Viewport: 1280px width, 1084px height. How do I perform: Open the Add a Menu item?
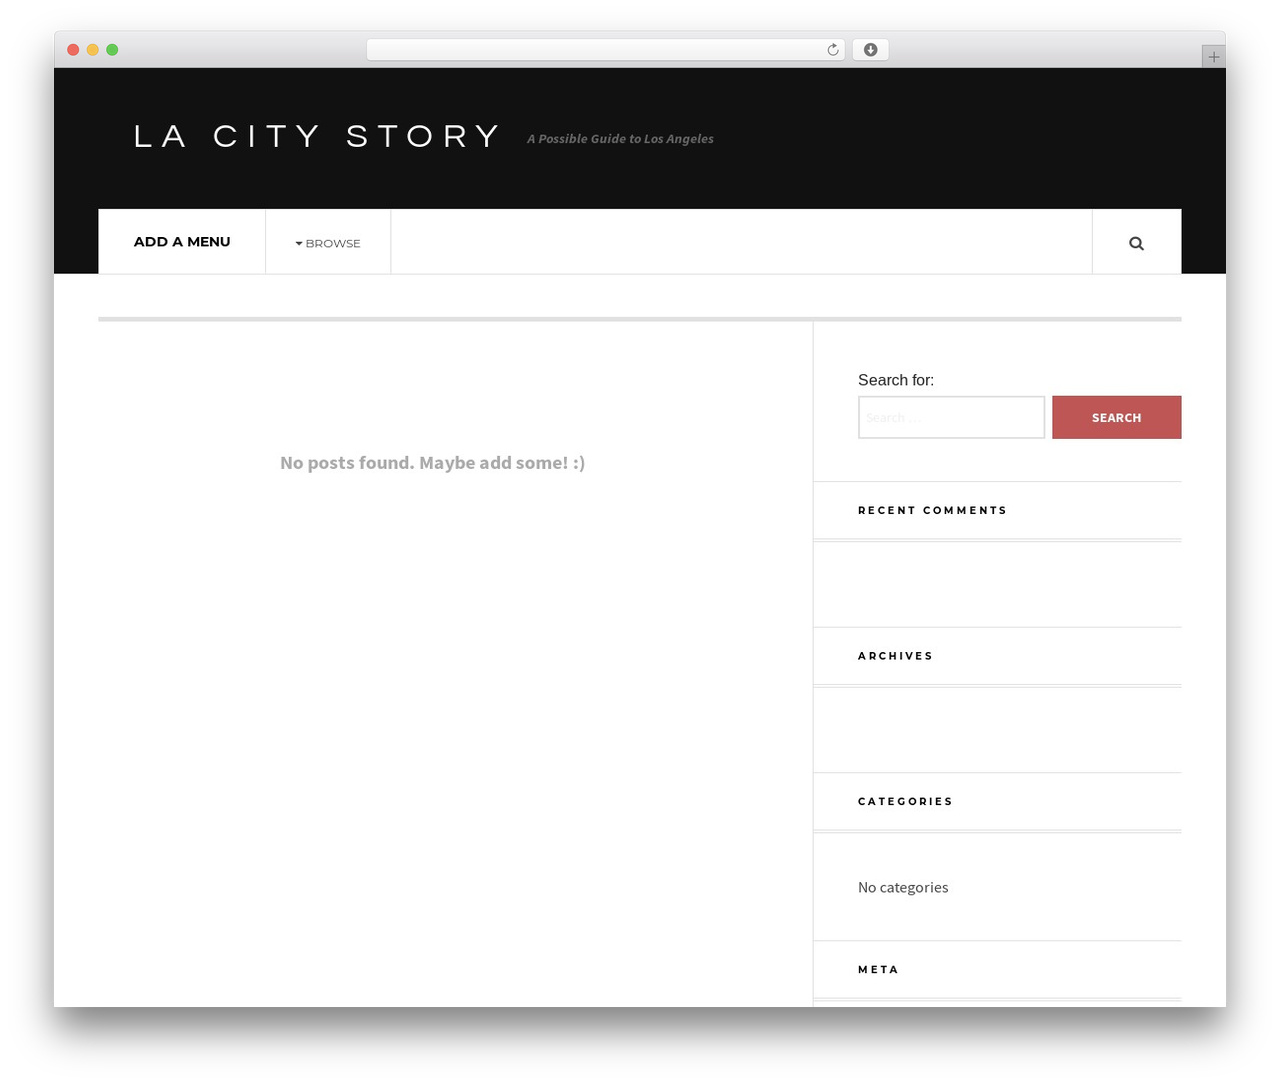click(182, 242)
